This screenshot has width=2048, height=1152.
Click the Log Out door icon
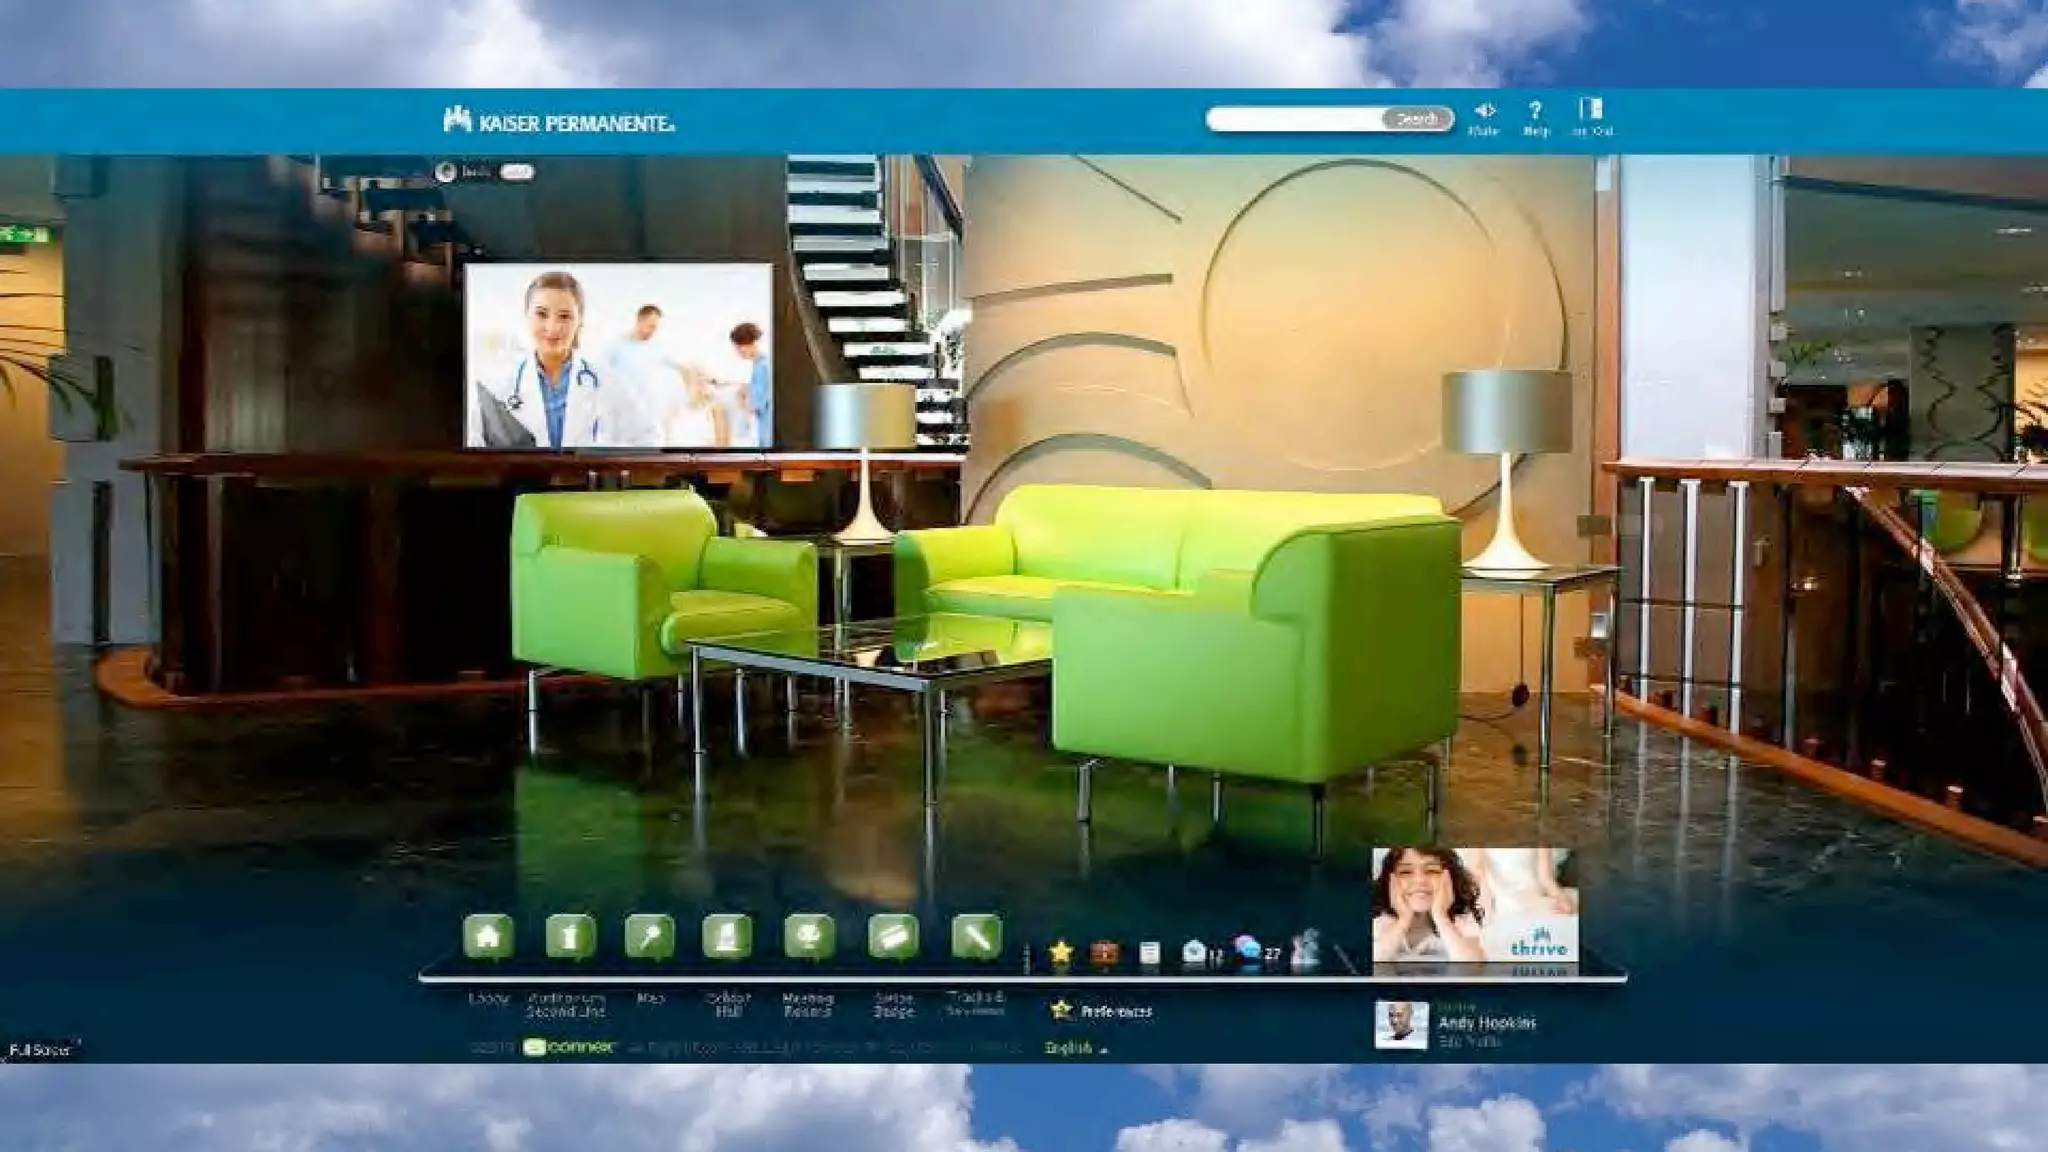[1590, 110]
